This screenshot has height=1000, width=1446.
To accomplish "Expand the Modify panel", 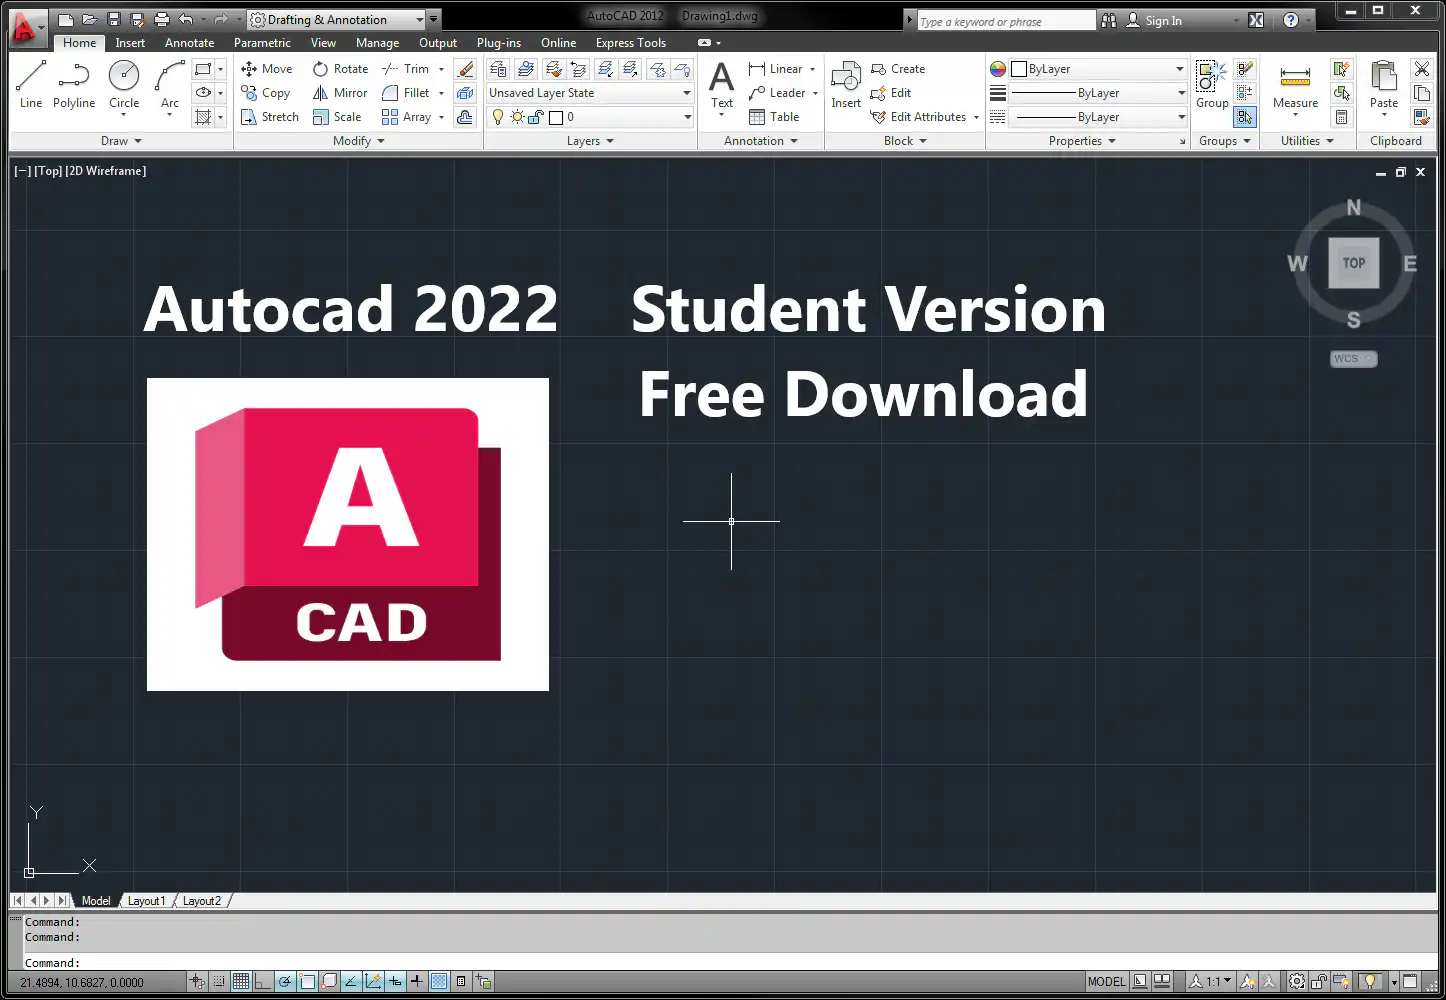I will [x=359, y=141].
